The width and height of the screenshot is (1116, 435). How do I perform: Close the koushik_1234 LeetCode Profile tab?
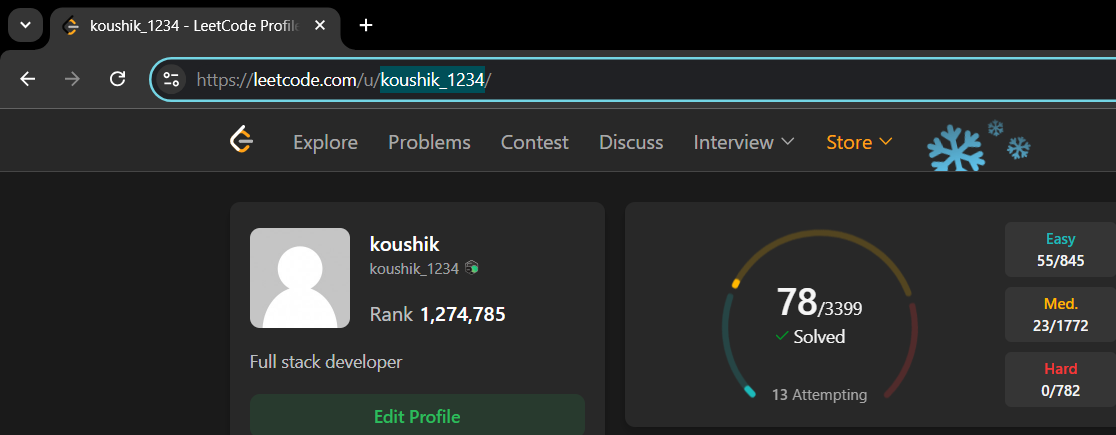320,26
